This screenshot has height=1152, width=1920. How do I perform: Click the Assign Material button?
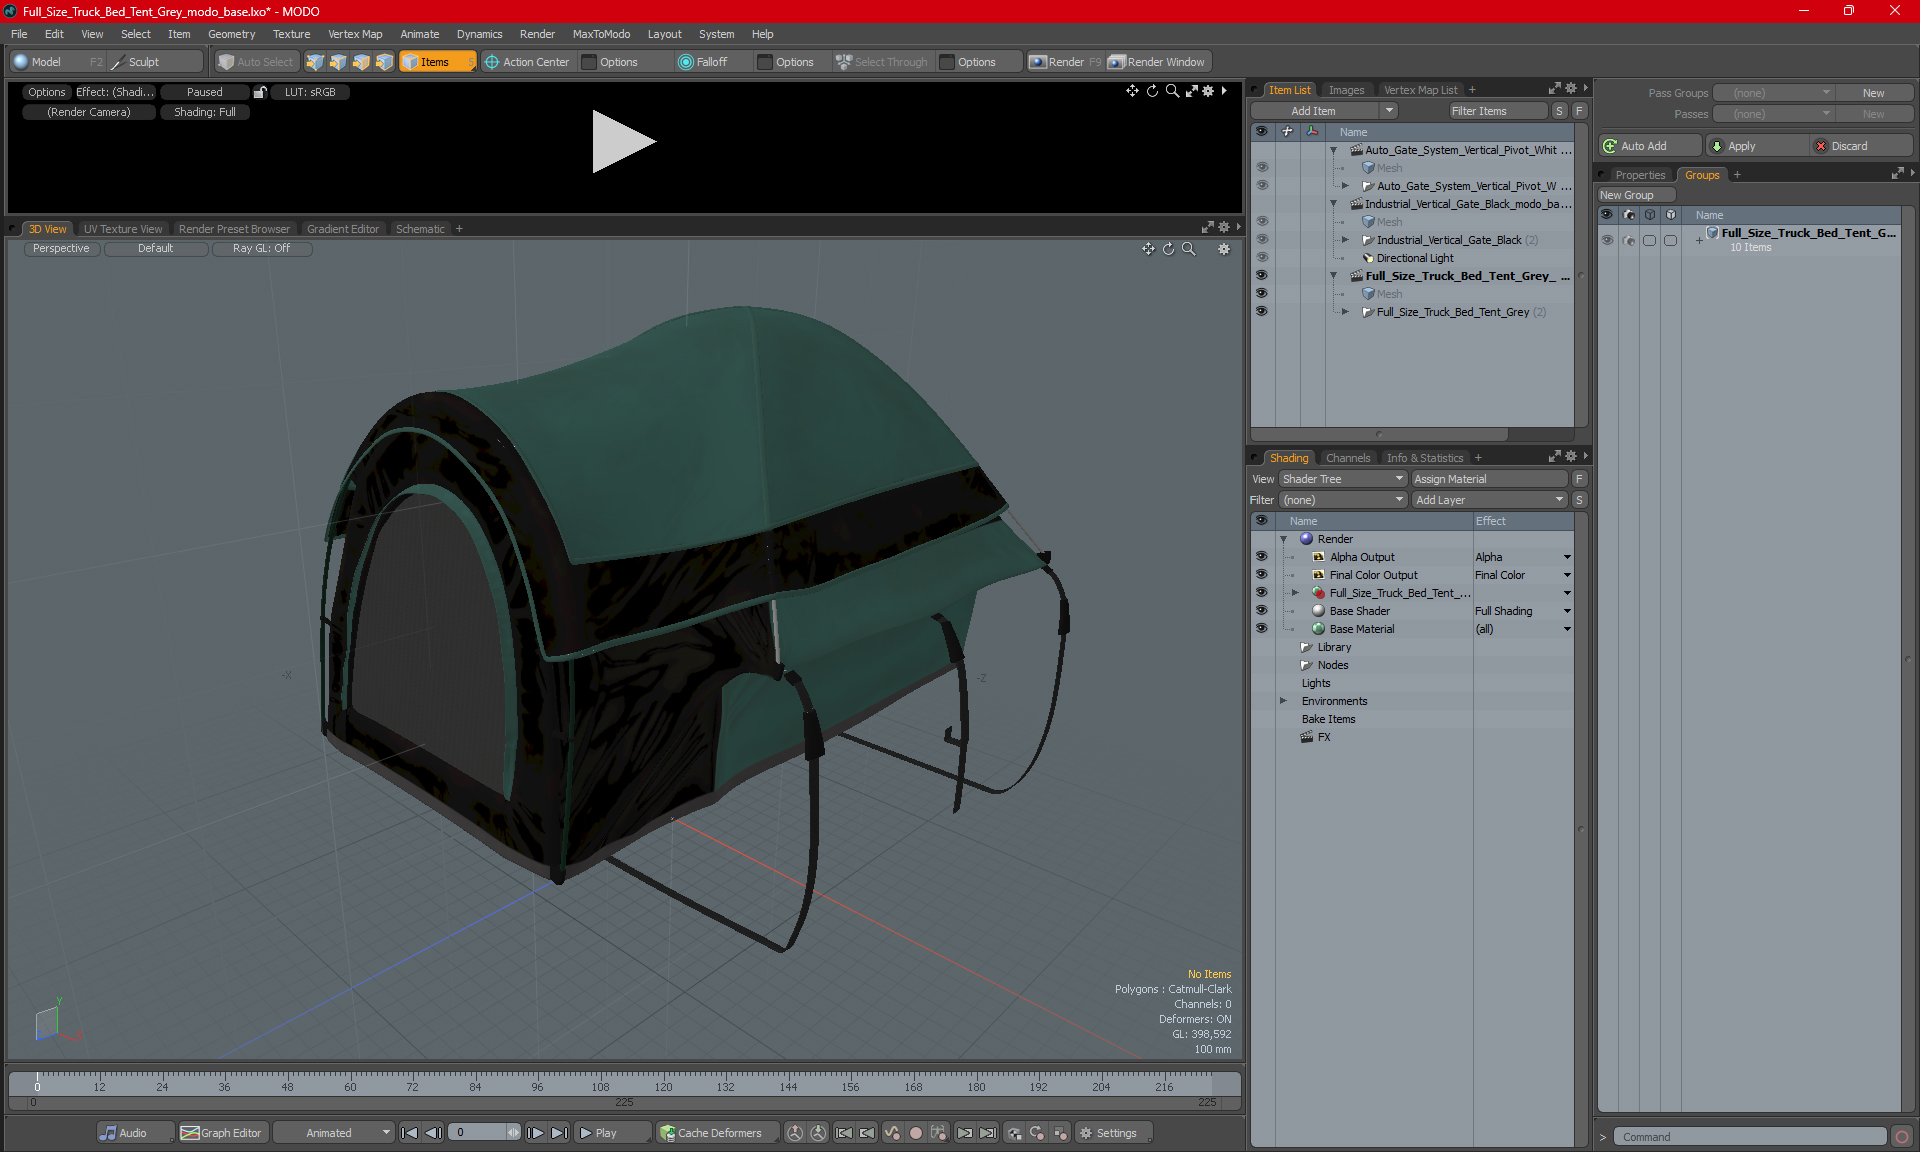click(1488, 479)
